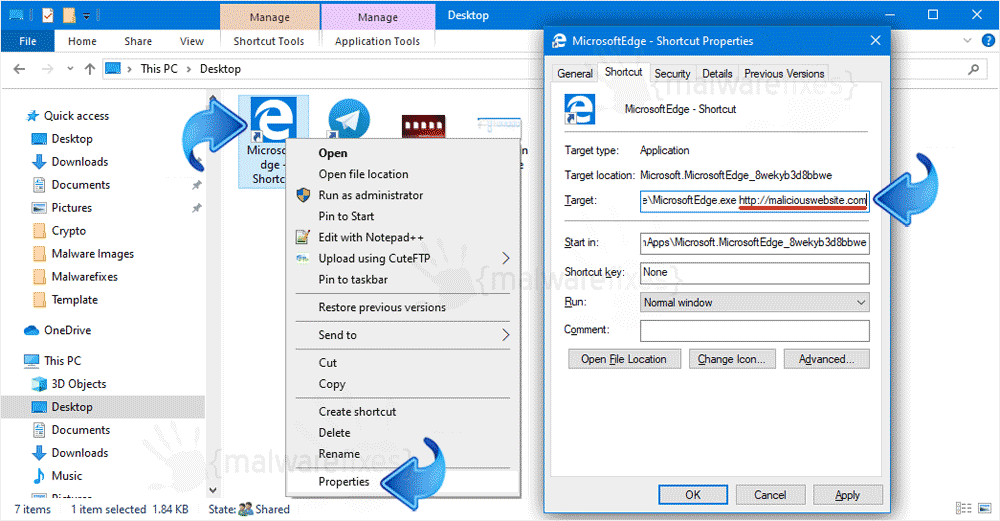Open the General tab in Properties

coord(575,73)
